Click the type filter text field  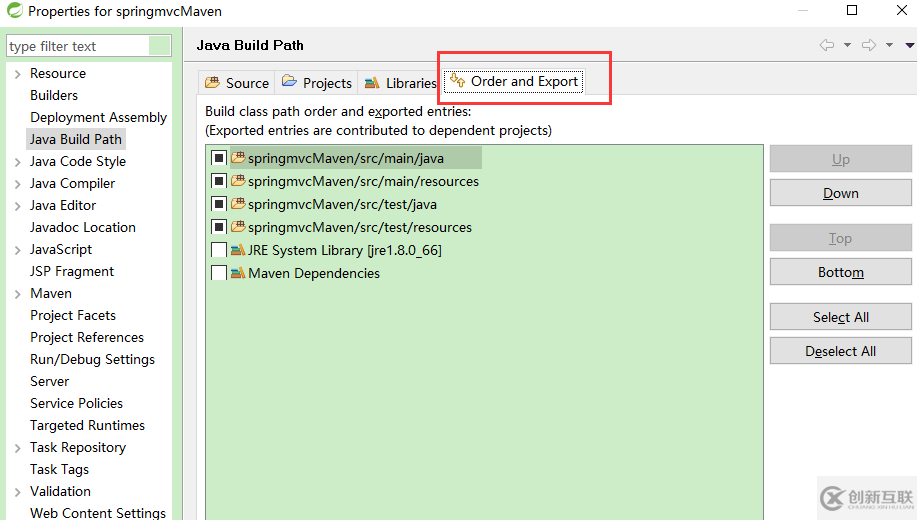[78, 46]
